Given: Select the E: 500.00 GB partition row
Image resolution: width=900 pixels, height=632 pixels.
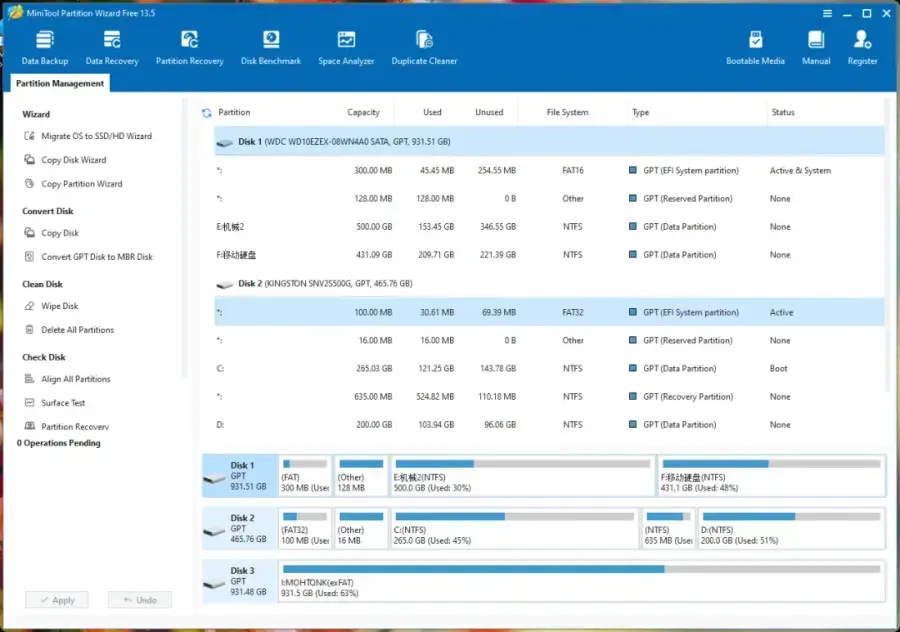Looking at the screenshot, I should pos(549,227).
